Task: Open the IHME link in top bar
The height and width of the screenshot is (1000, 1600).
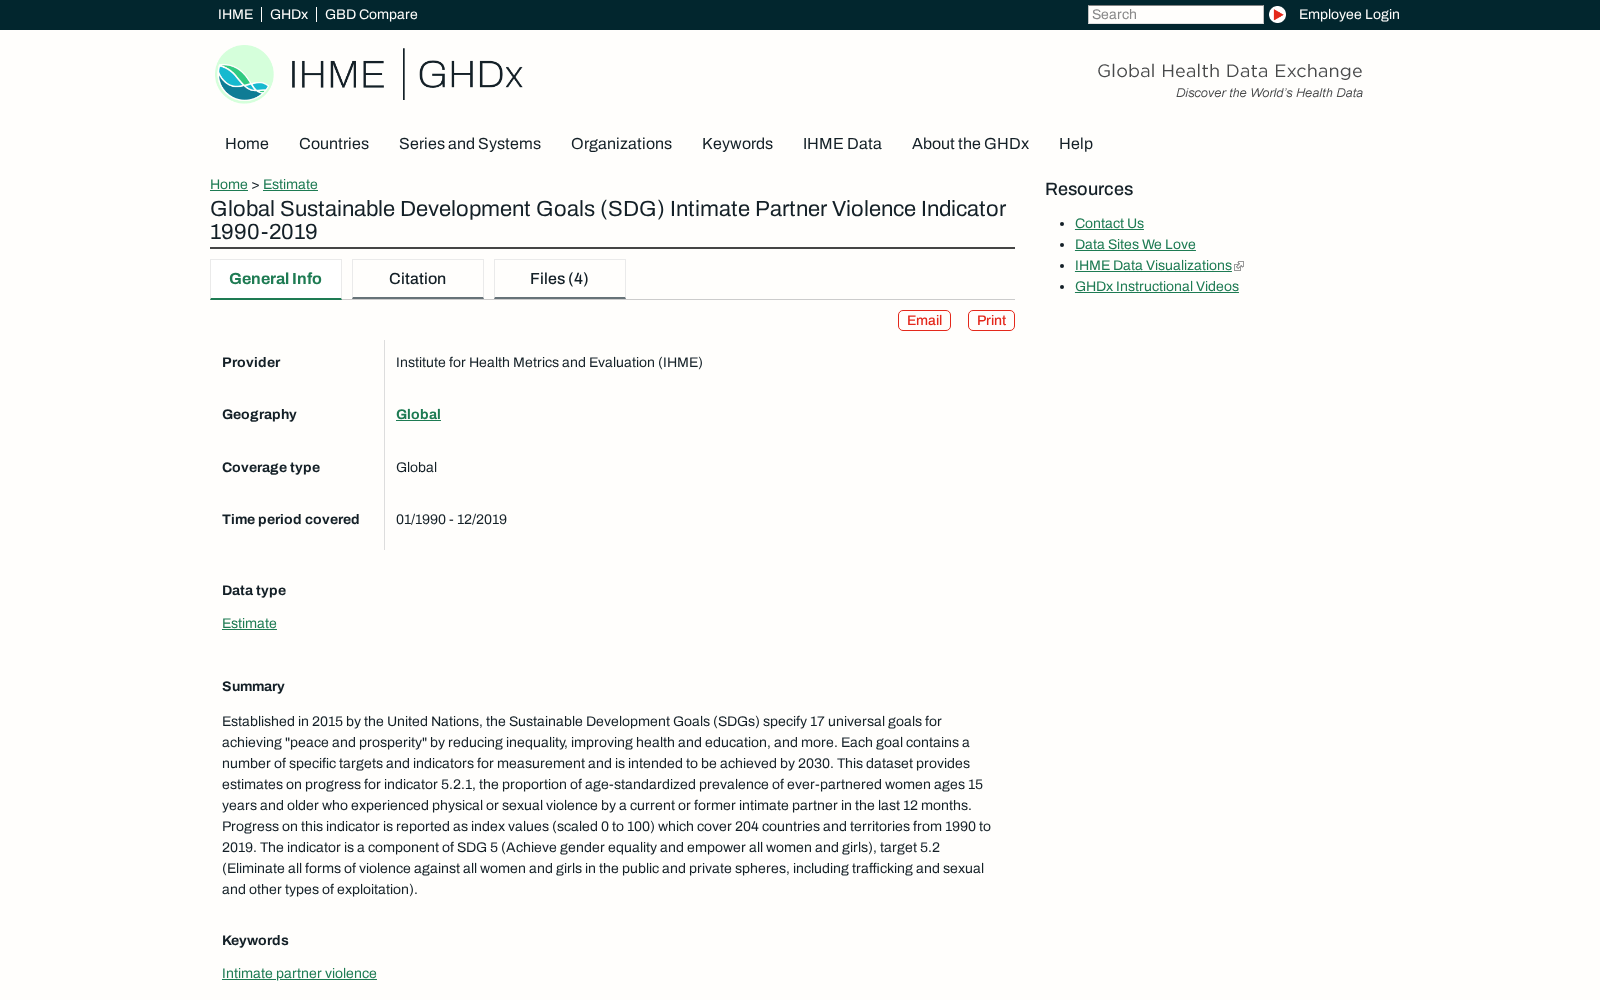Action: [x=236, y=15]
